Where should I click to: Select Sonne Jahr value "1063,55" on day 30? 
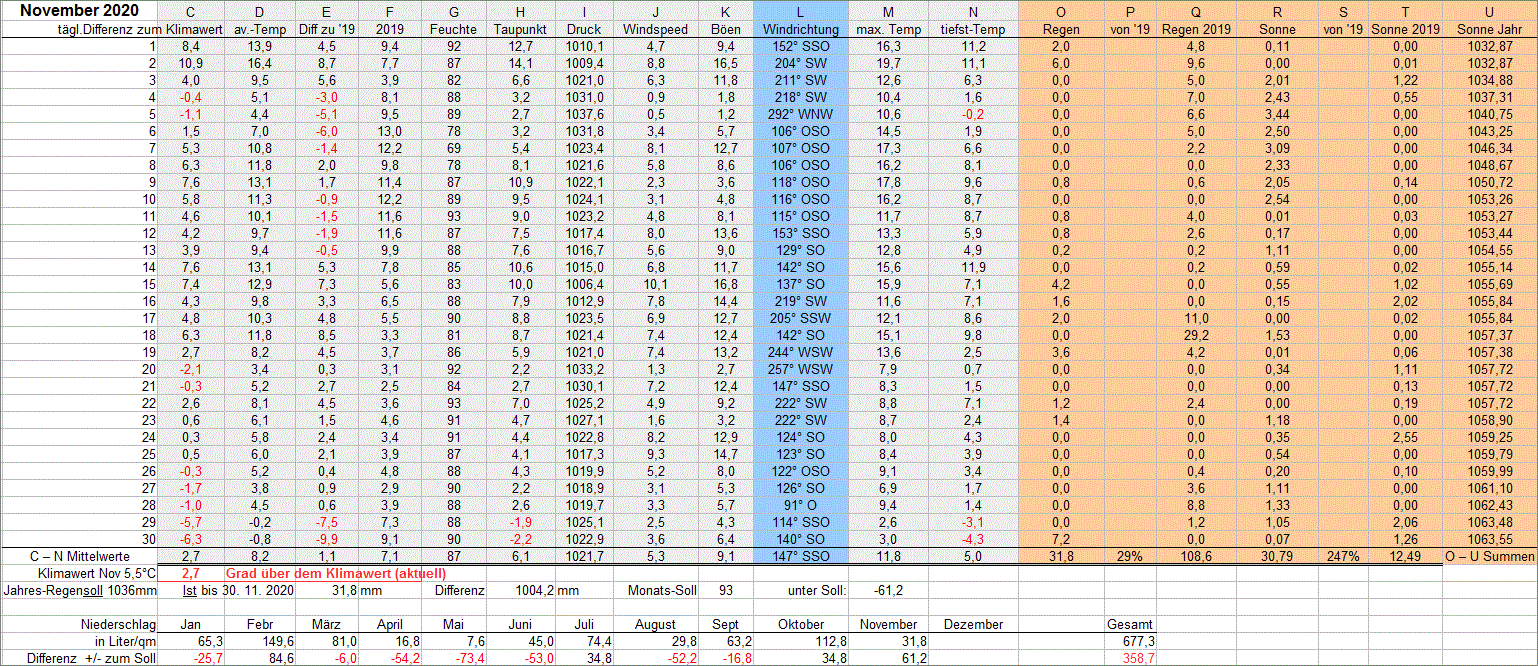pos(1491,539)
